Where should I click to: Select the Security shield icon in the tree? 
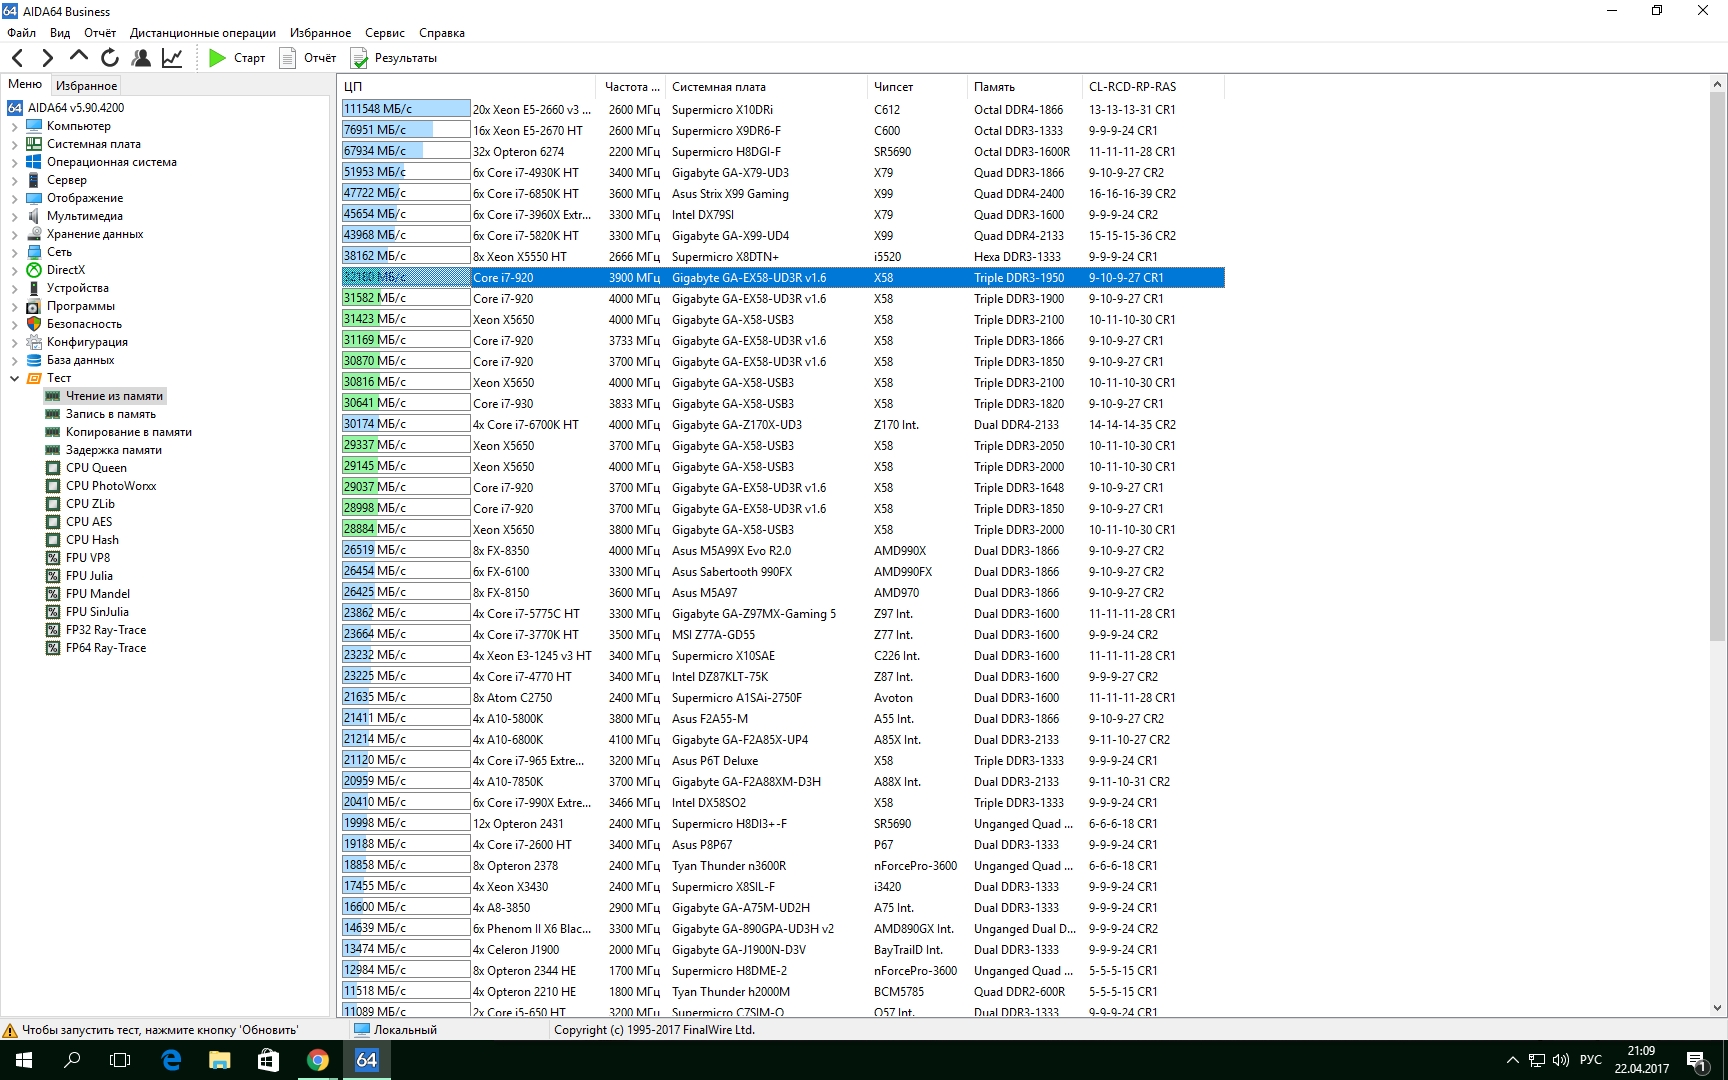tap(34, 324)
